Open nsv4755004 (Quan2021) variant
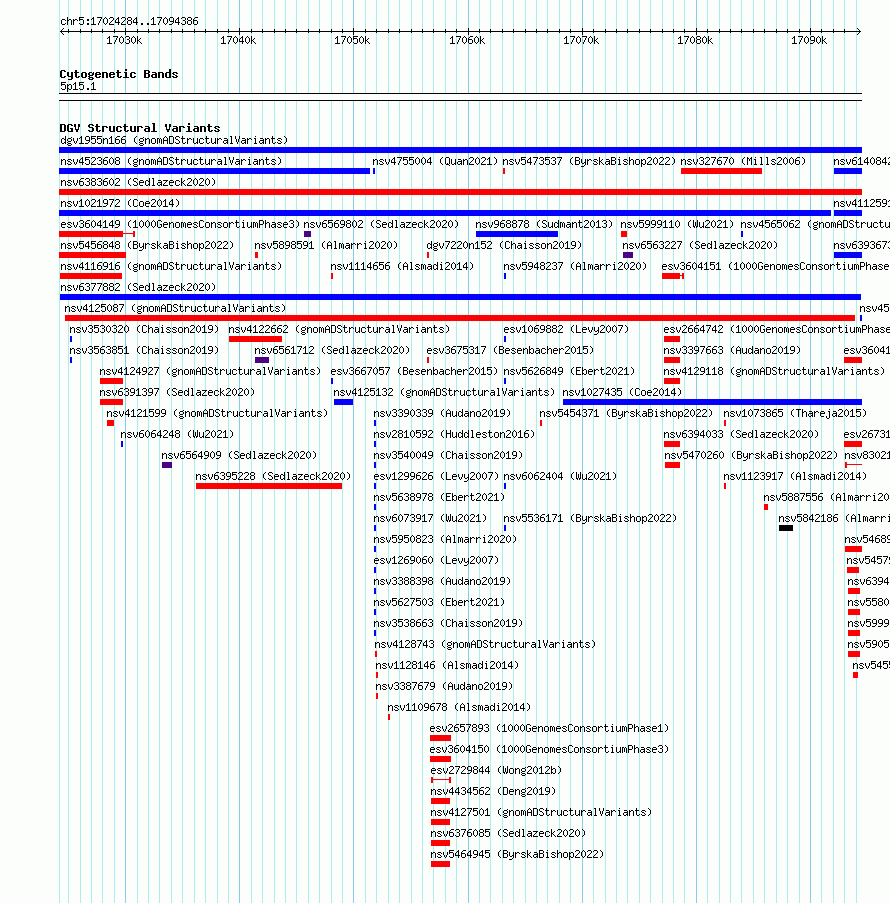 coord(435,161)
